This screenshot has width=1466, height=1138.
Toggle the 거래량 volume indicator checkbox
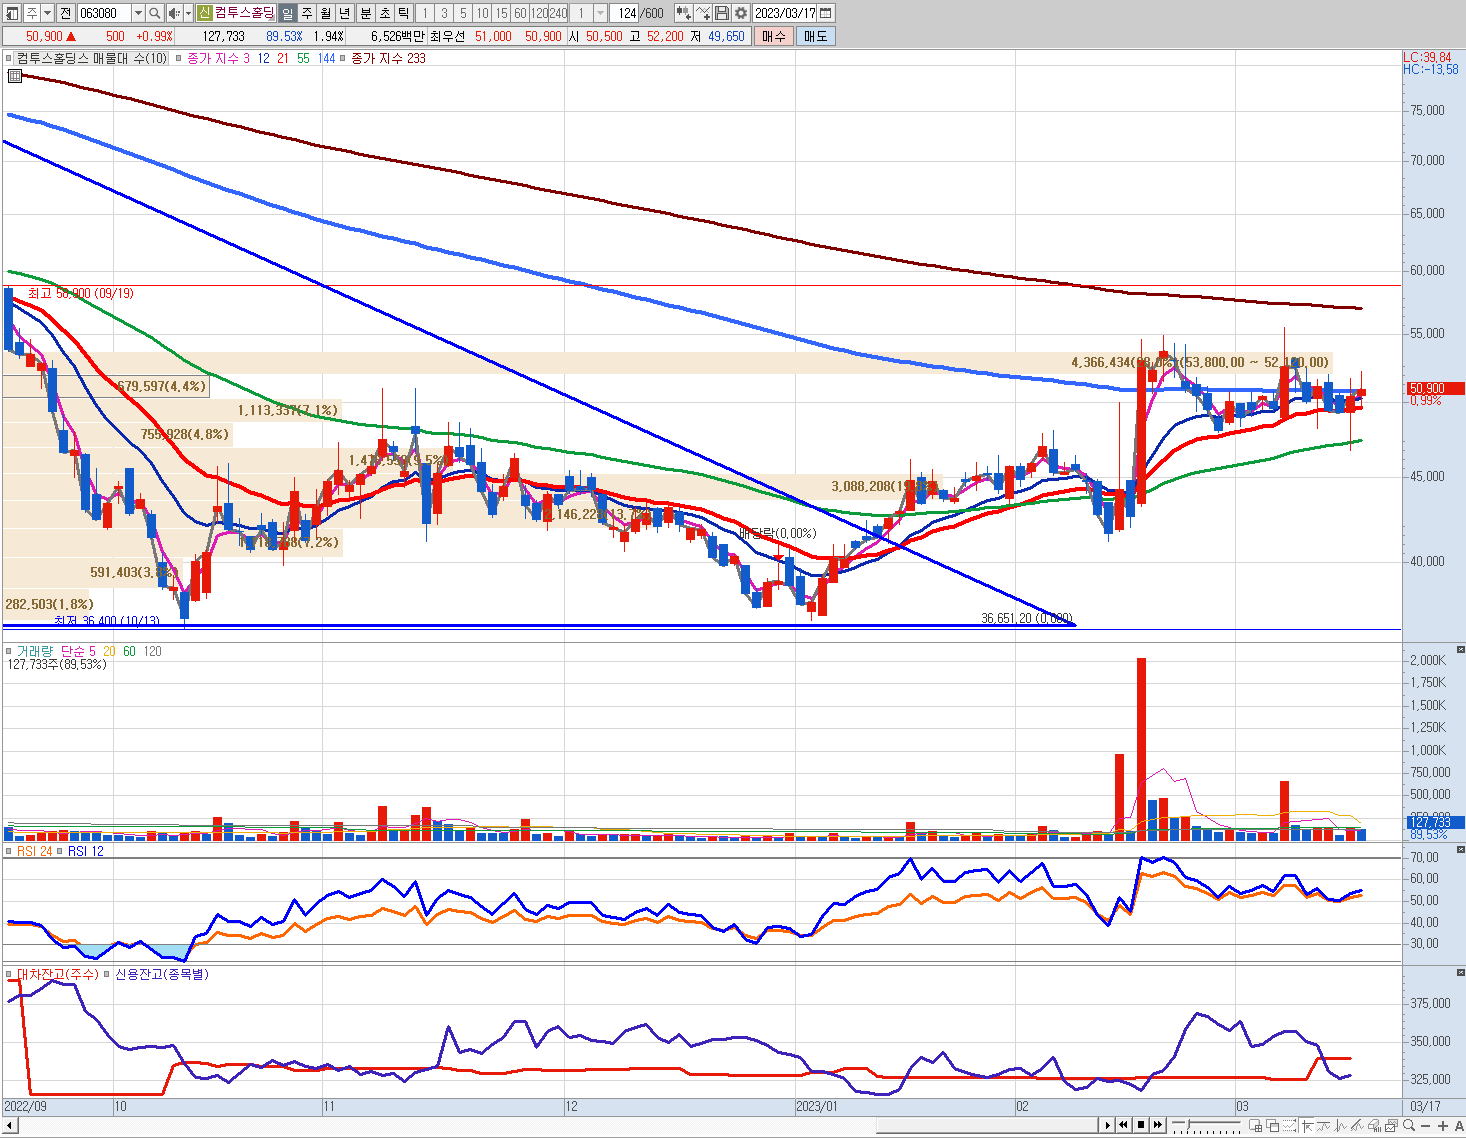(x=9, y=651)
